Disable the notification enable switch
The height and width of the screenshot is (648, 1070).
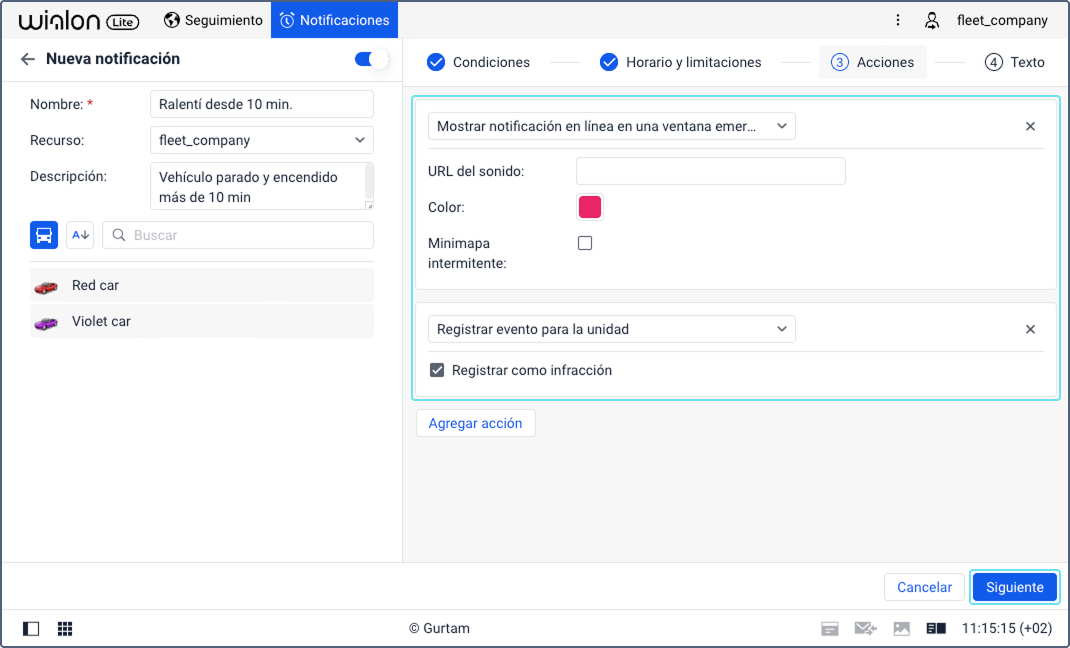tap(371, 59)
